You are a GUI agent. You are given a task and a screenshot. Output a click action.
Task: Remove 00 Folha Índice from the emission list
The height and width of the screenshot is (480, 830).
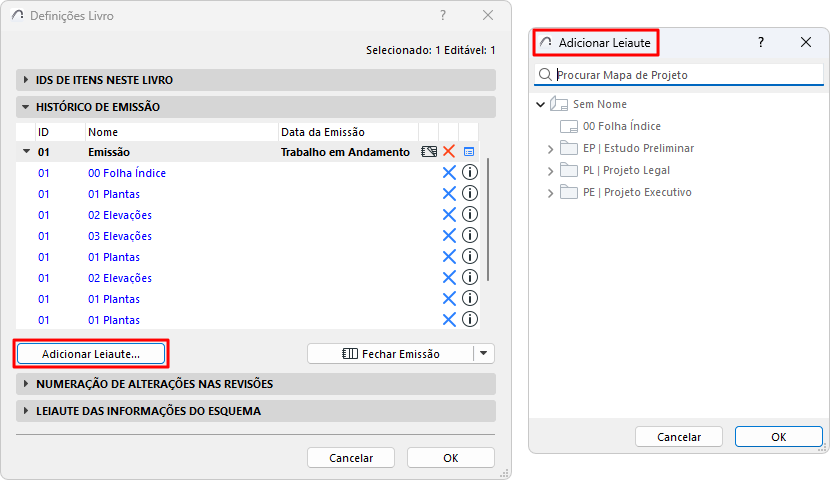(449, 173)
